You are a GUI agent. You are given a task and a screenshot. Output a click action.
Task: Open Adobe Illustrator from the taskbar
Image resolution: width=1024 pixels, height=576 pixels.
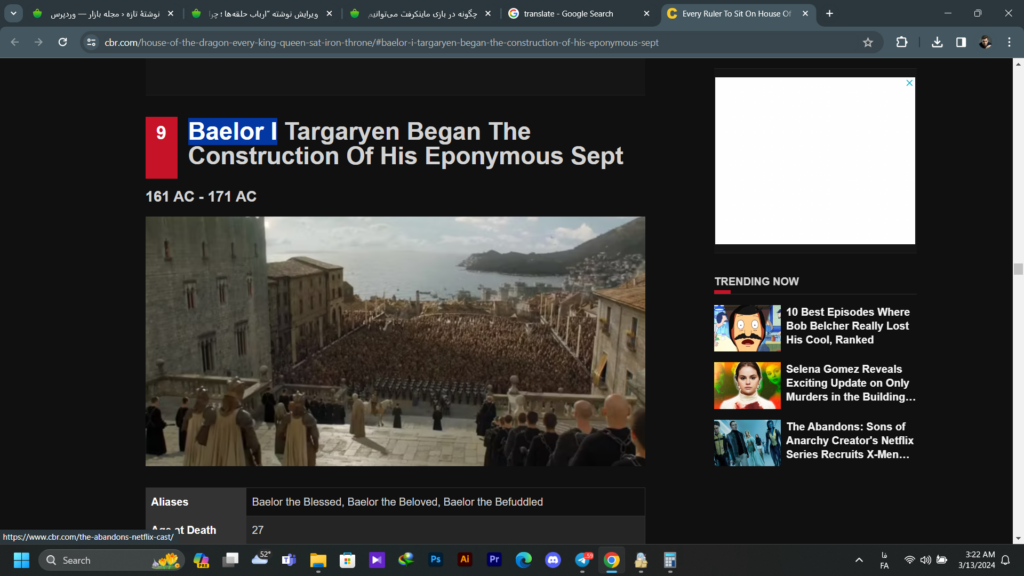click(465, 560)
